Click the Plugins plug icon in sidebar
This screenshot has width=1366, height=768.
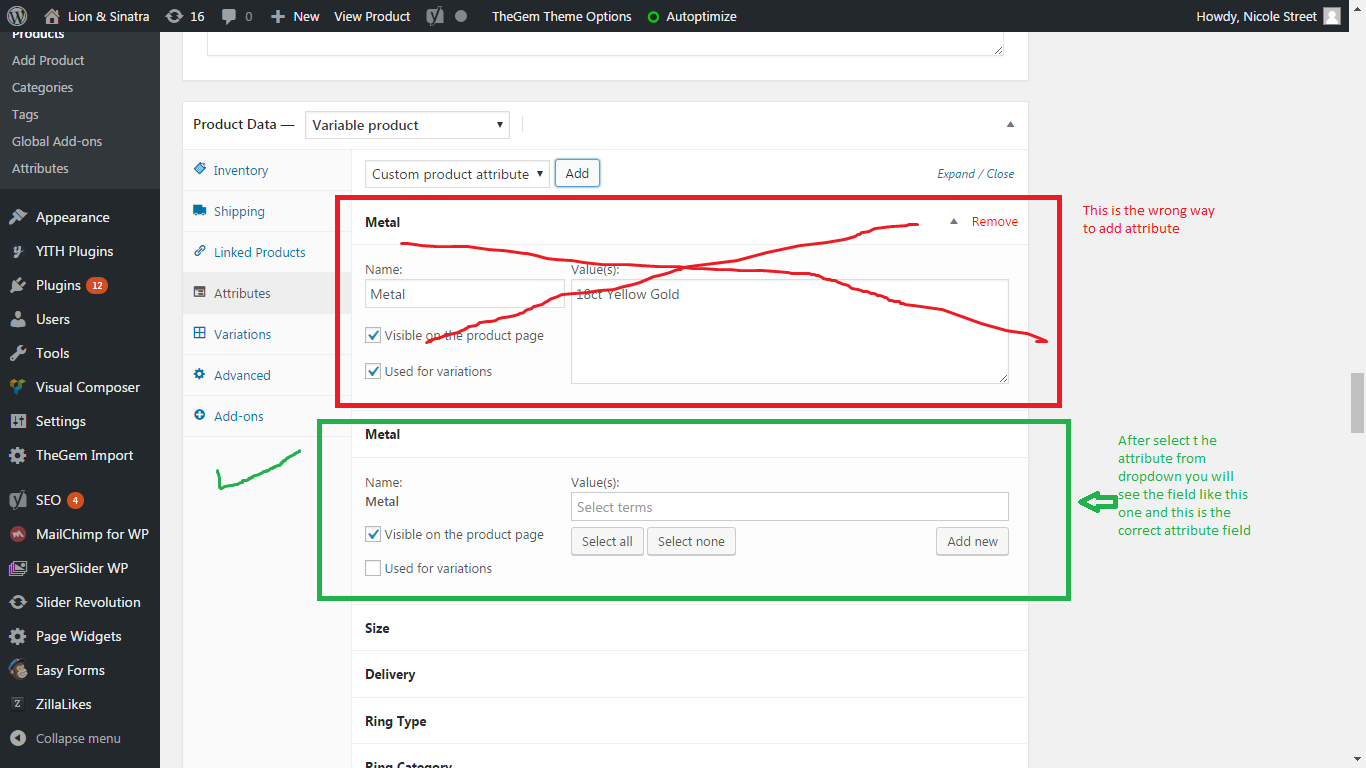pos(18,285)
